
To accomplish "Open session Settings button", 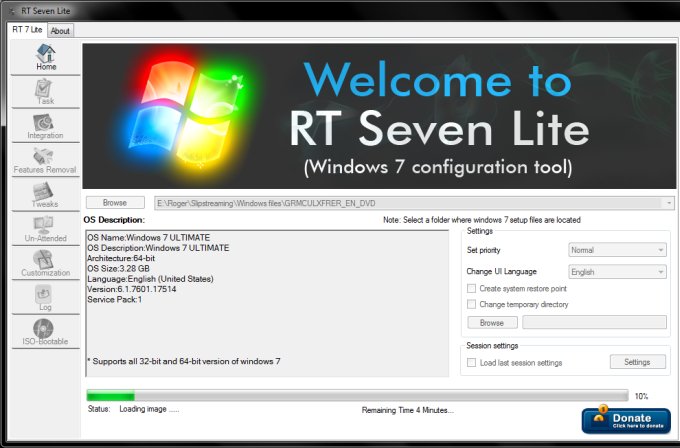I will point(638,362).
